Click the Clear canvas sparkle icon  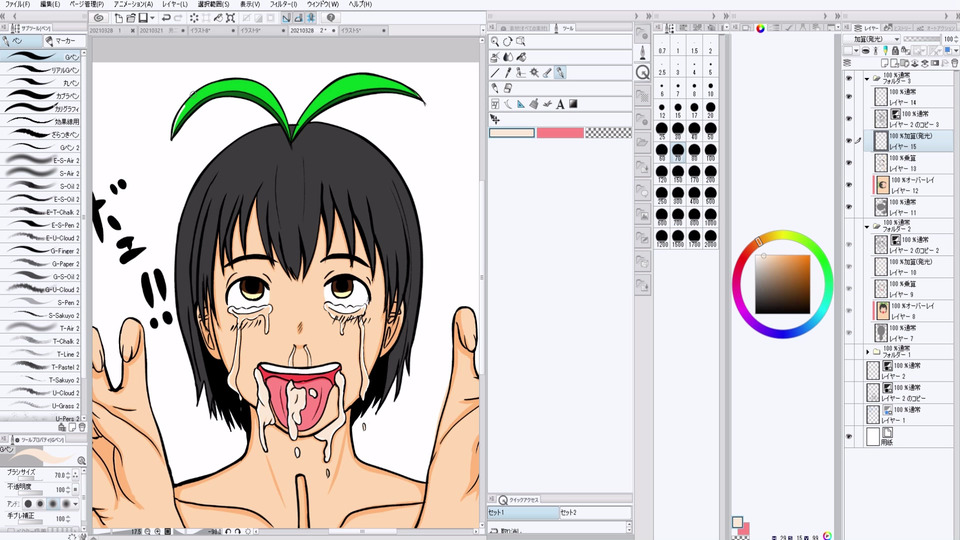(x=193, y=18)
